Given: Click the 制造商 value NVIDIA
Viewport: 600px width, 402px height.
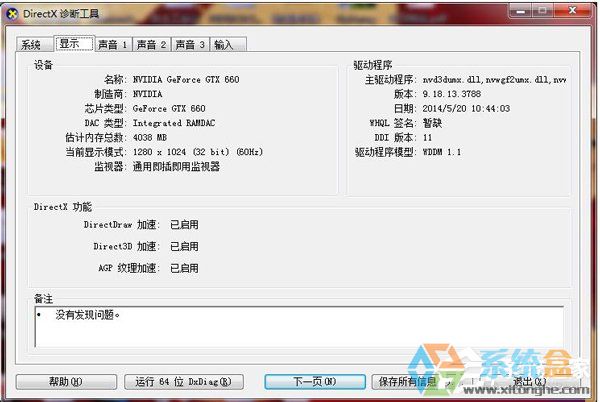Looking at the screenshot, I should click(x=147, y=94).
